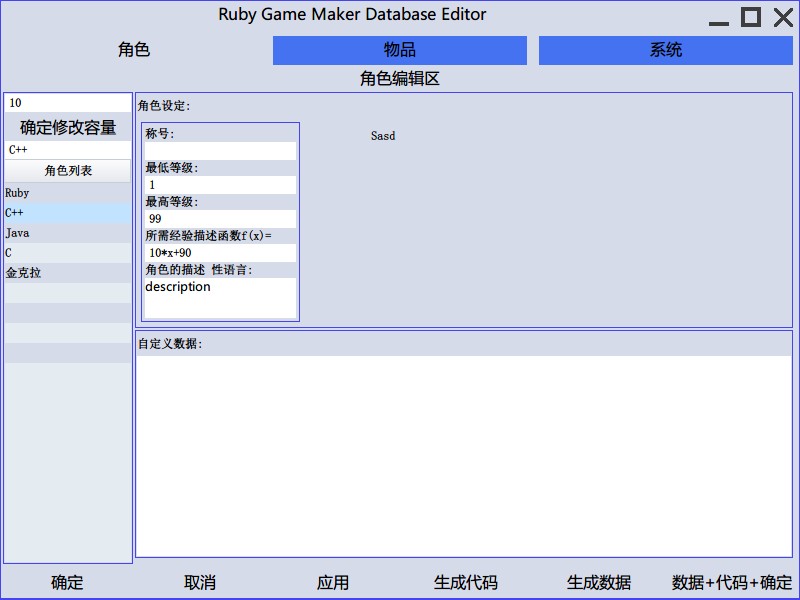Click the 确定修改容量 button

(68, 127)
